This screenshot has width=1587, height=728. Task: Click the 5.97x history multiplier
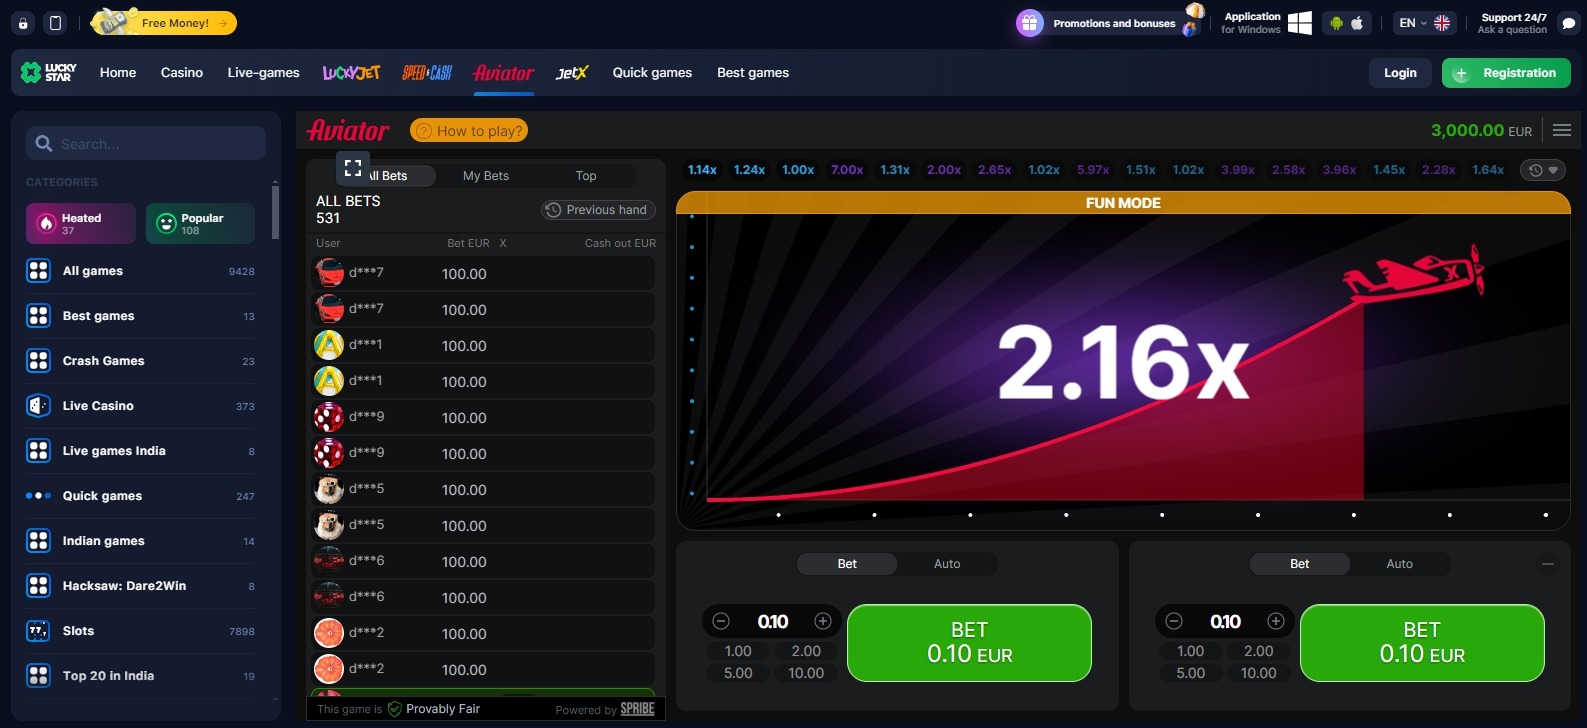(1093, 170)
